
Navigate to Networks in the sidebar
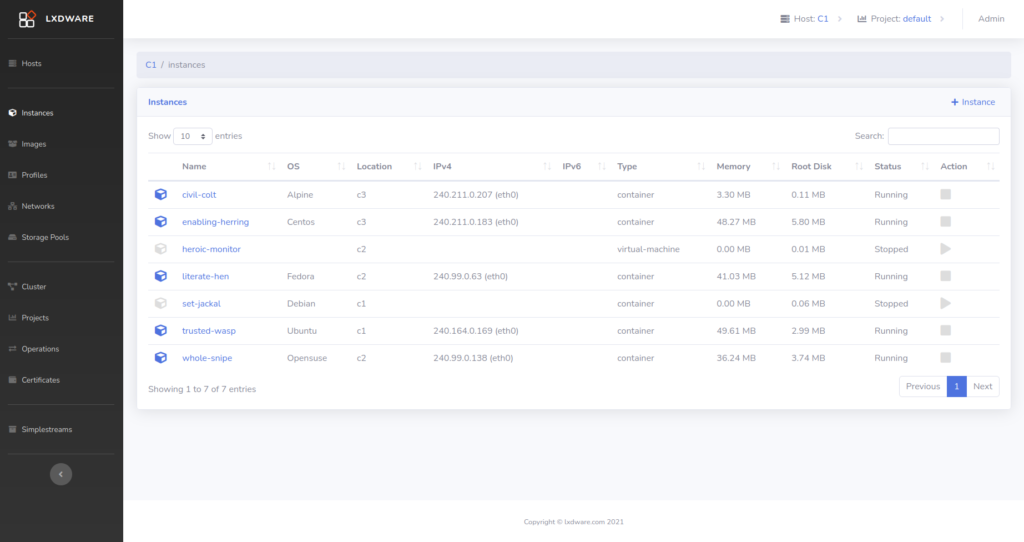click(38, 206)
